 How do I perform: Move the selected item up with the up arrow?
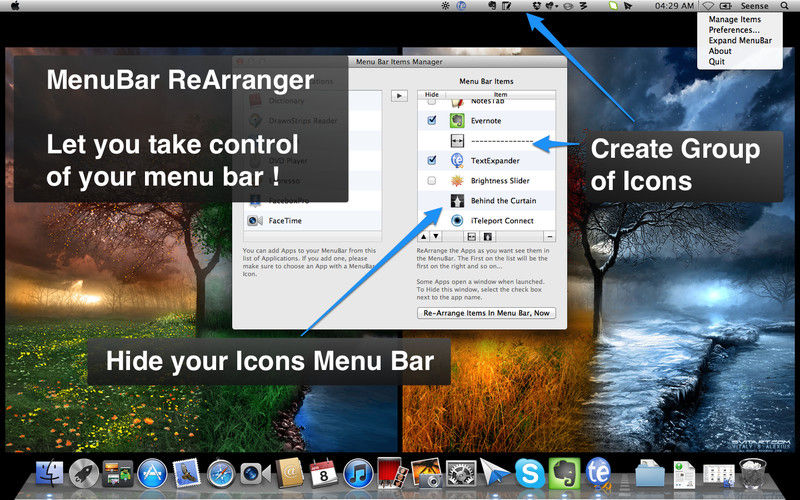pos(423,236)
